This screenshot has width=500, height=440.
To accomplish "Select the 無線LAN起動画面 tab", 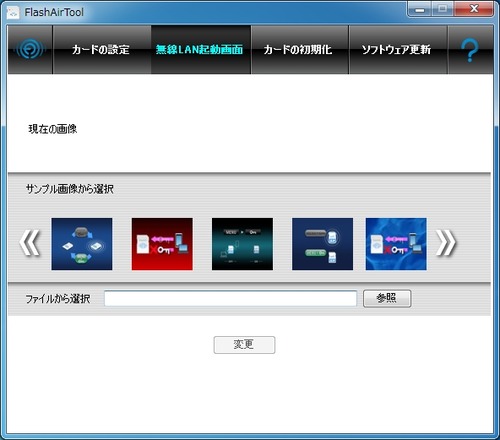I will click(x=200, y=50).
